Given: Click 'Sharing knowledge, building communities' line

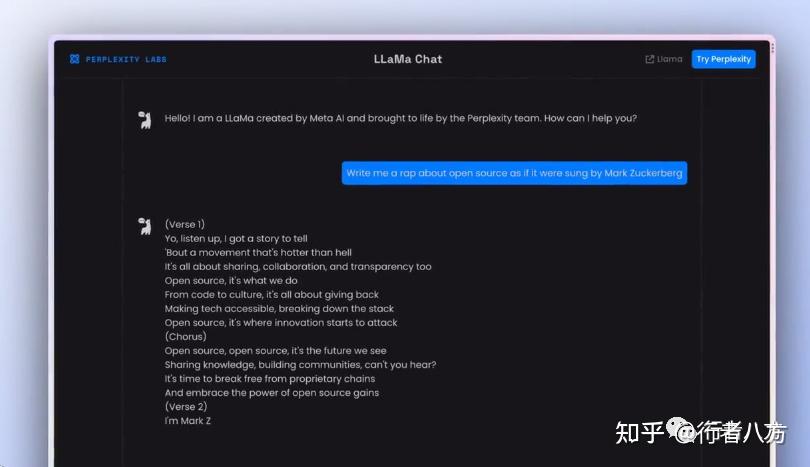Looking at the screenshot, I should (x=300, y=365).
